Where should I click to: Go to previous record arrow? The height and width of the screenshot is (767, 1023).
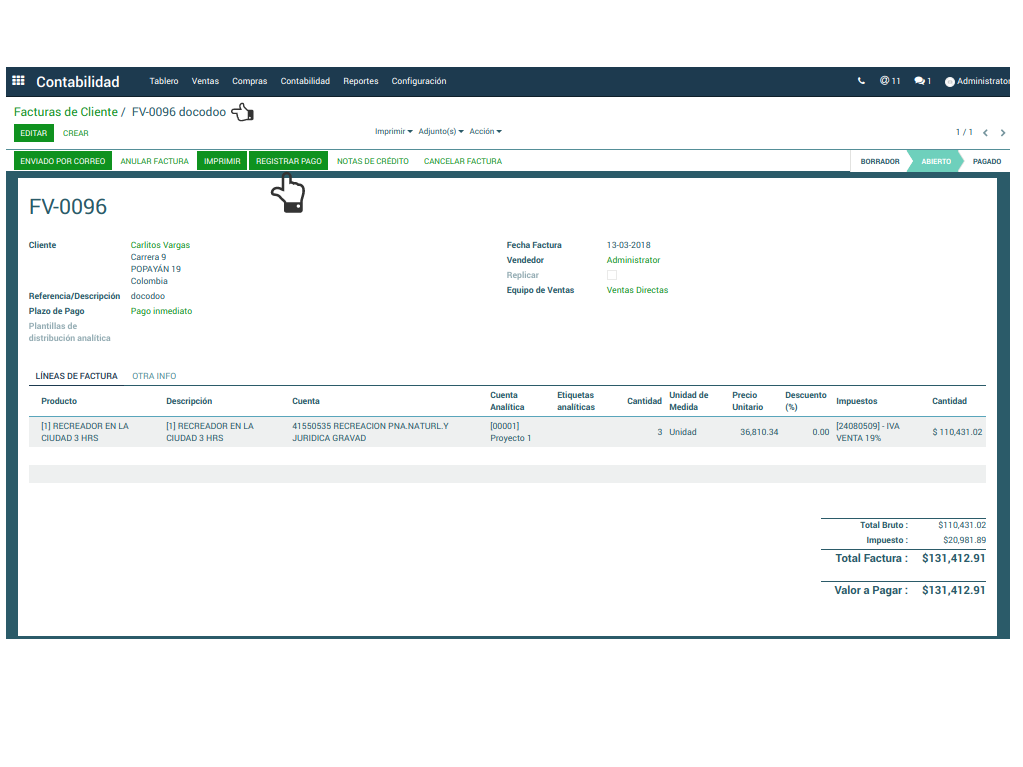click(985, 133)
